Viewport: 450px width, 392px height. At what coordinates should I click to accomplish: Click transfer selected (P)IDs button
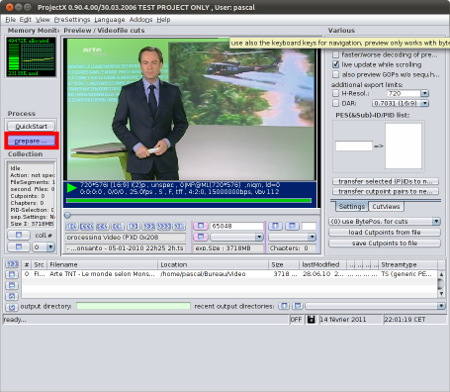pos(385,181)
